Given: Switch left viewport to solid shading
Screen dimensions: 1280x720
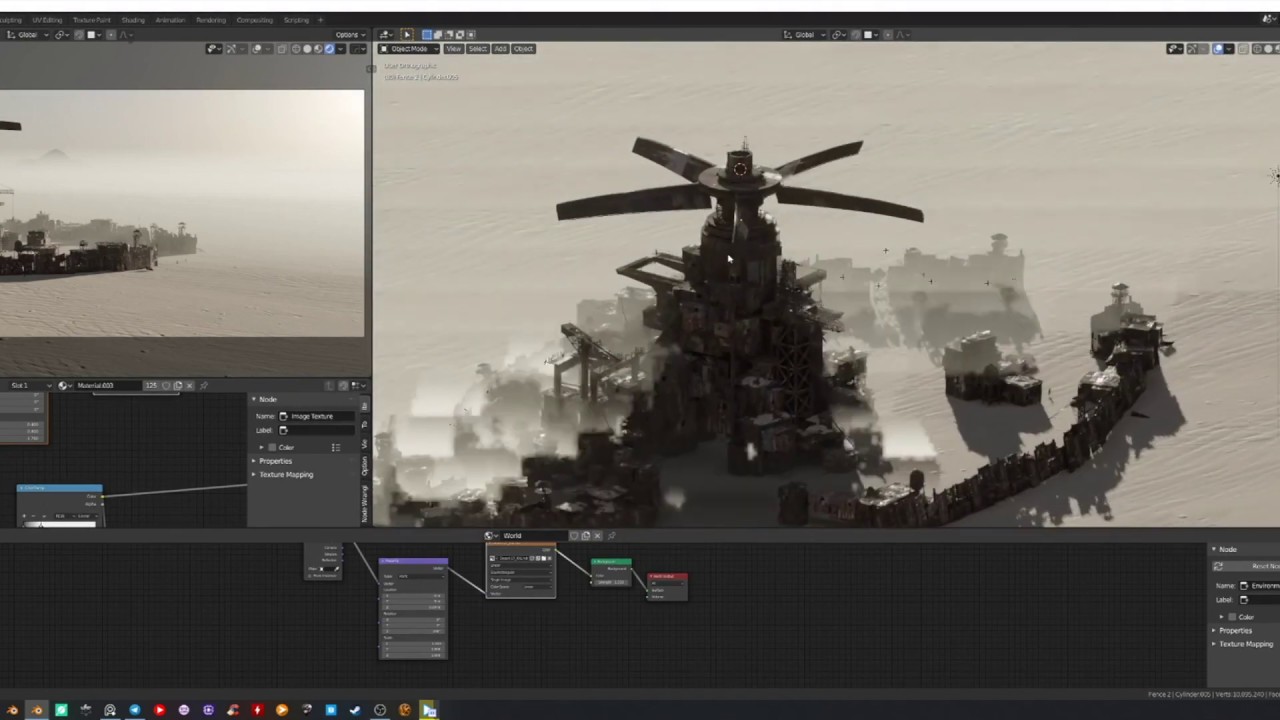Looking at the screenshot, I should coord(307,48).
